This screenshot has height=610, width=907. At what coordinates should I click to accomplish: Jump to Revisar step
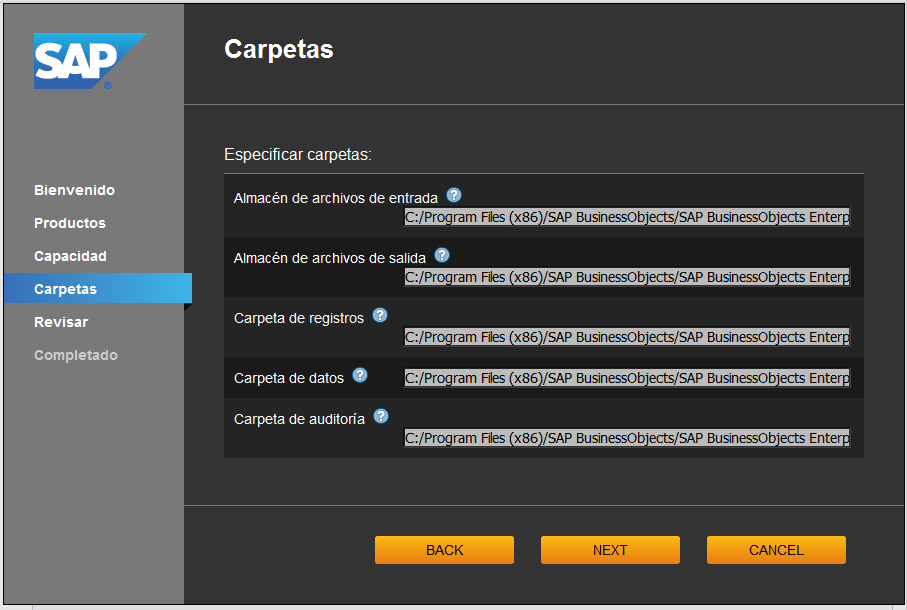61,322
